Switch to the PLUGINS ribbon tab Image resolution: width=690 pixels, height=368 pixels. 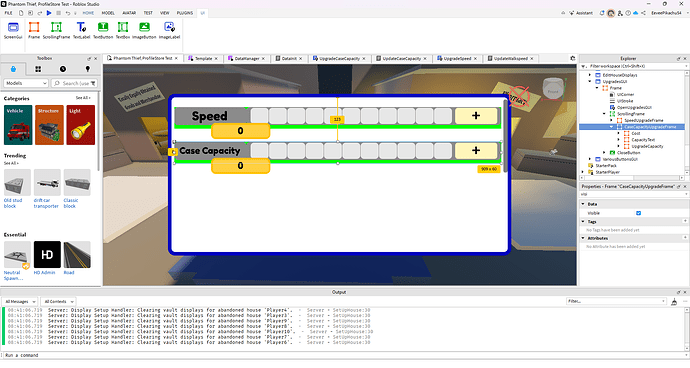point(185,13)
